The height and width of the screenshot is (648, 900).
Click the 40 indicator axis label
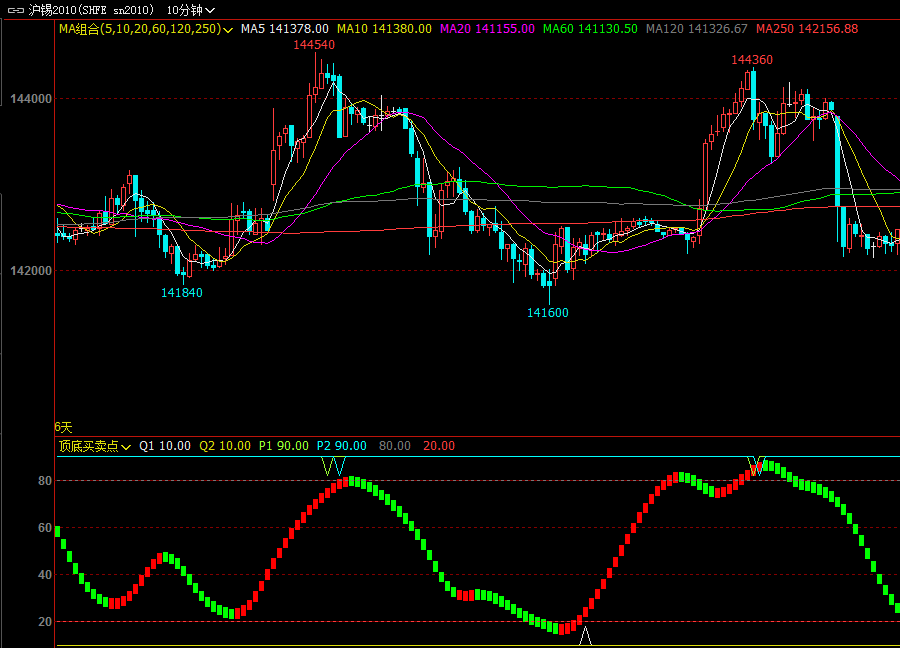(45, 575)
